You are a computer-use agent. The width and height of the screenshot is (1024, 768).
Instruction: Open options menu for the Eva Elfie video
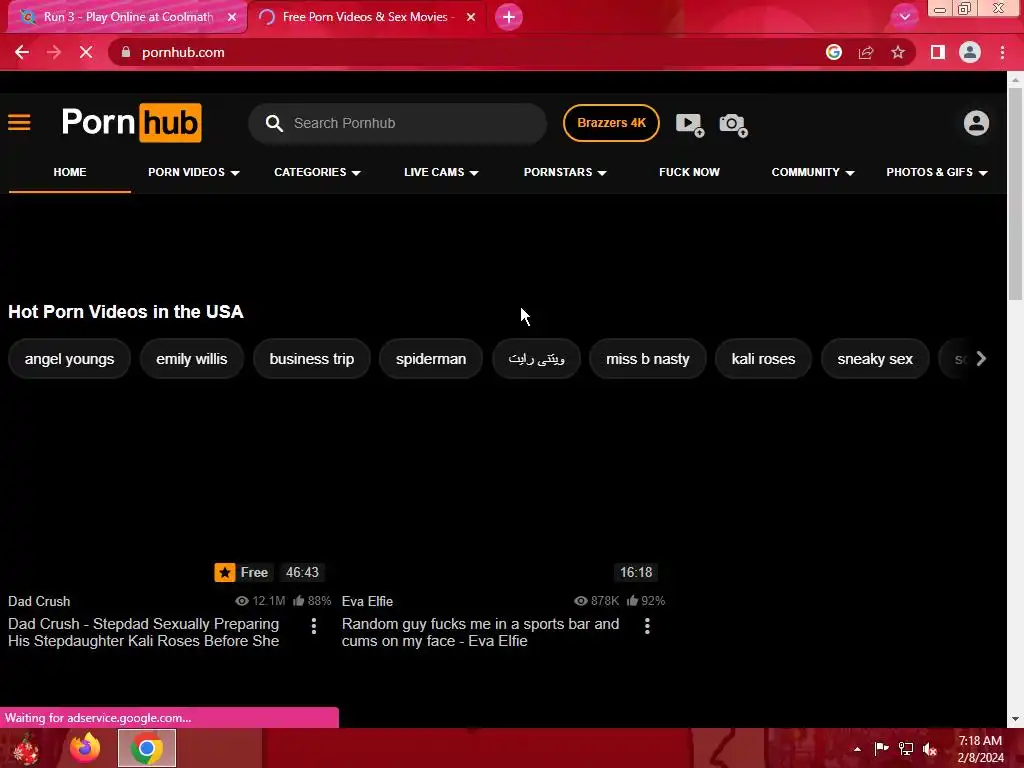pyautogui.click(x=647, y=626)
